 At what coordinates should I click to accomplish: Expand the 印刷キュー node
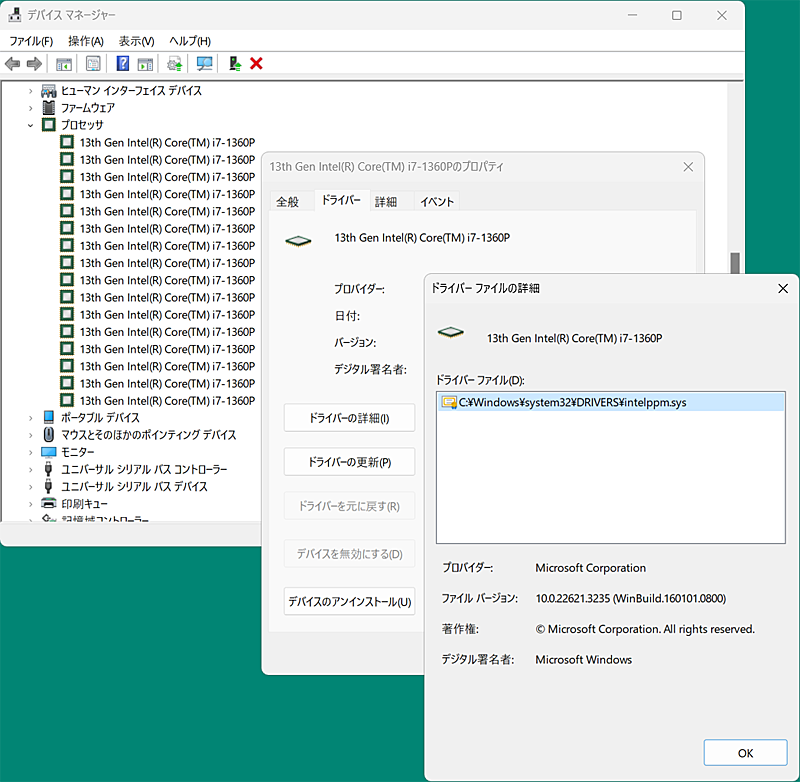tap(31, 504)
